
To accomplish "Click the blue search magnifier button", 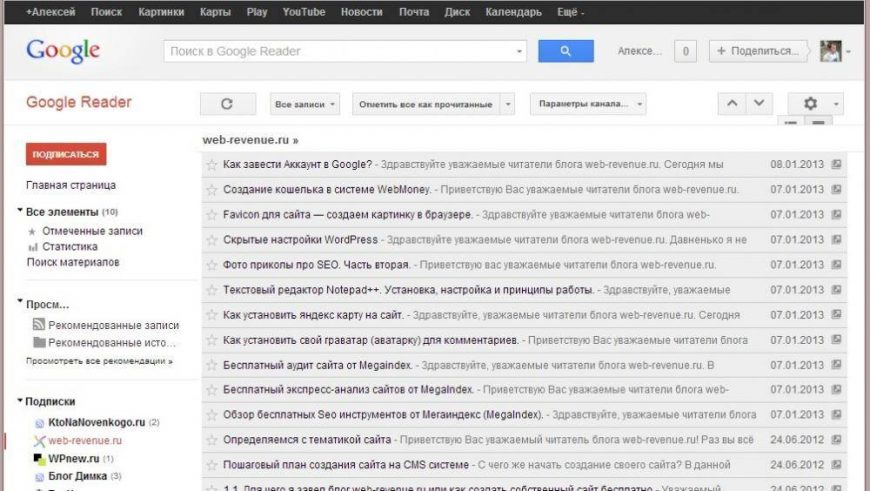I will [565, 51].
